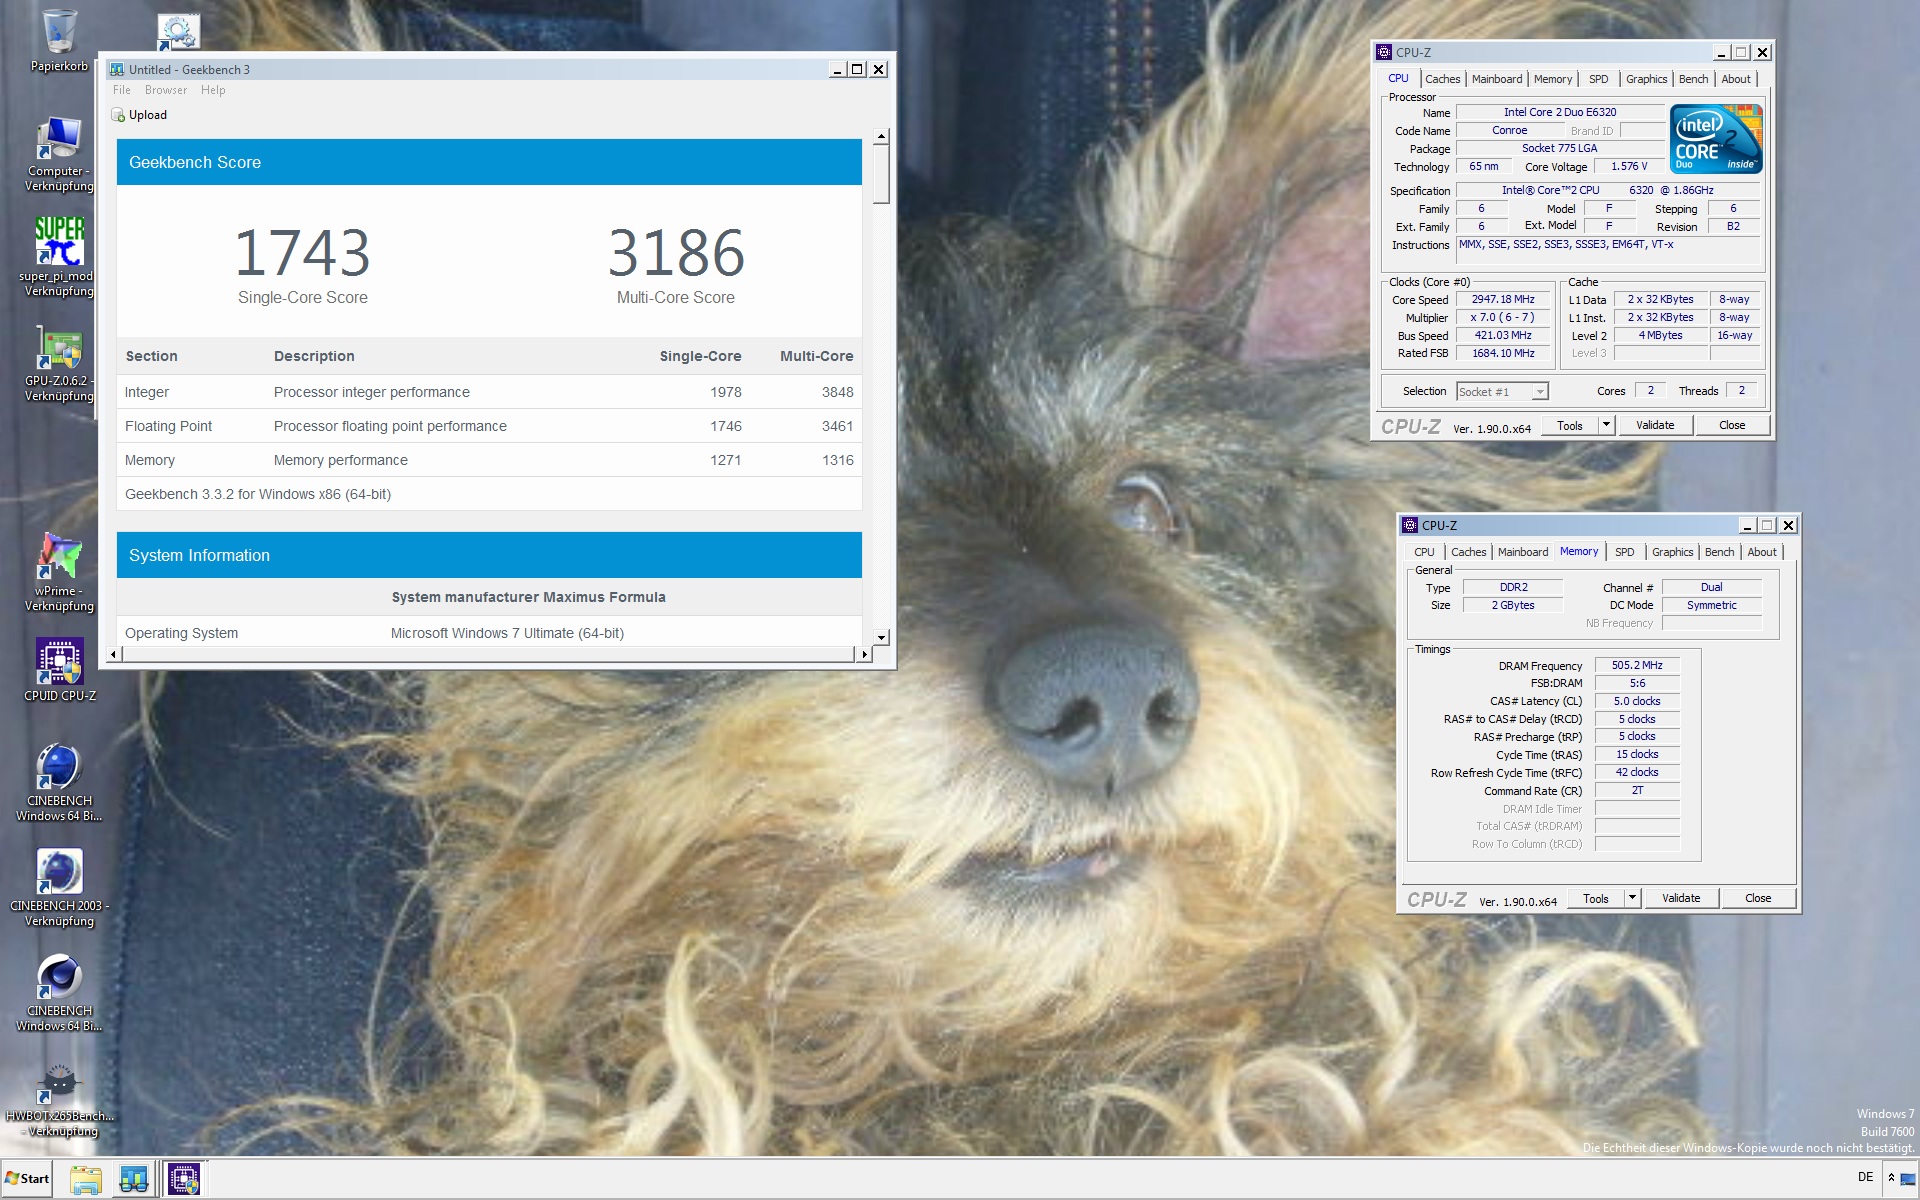The width and height of the screenshot is (1920, 1200).
Task: Select the CINEBENCH 2003 desktop shortcut
Action: 59,888
